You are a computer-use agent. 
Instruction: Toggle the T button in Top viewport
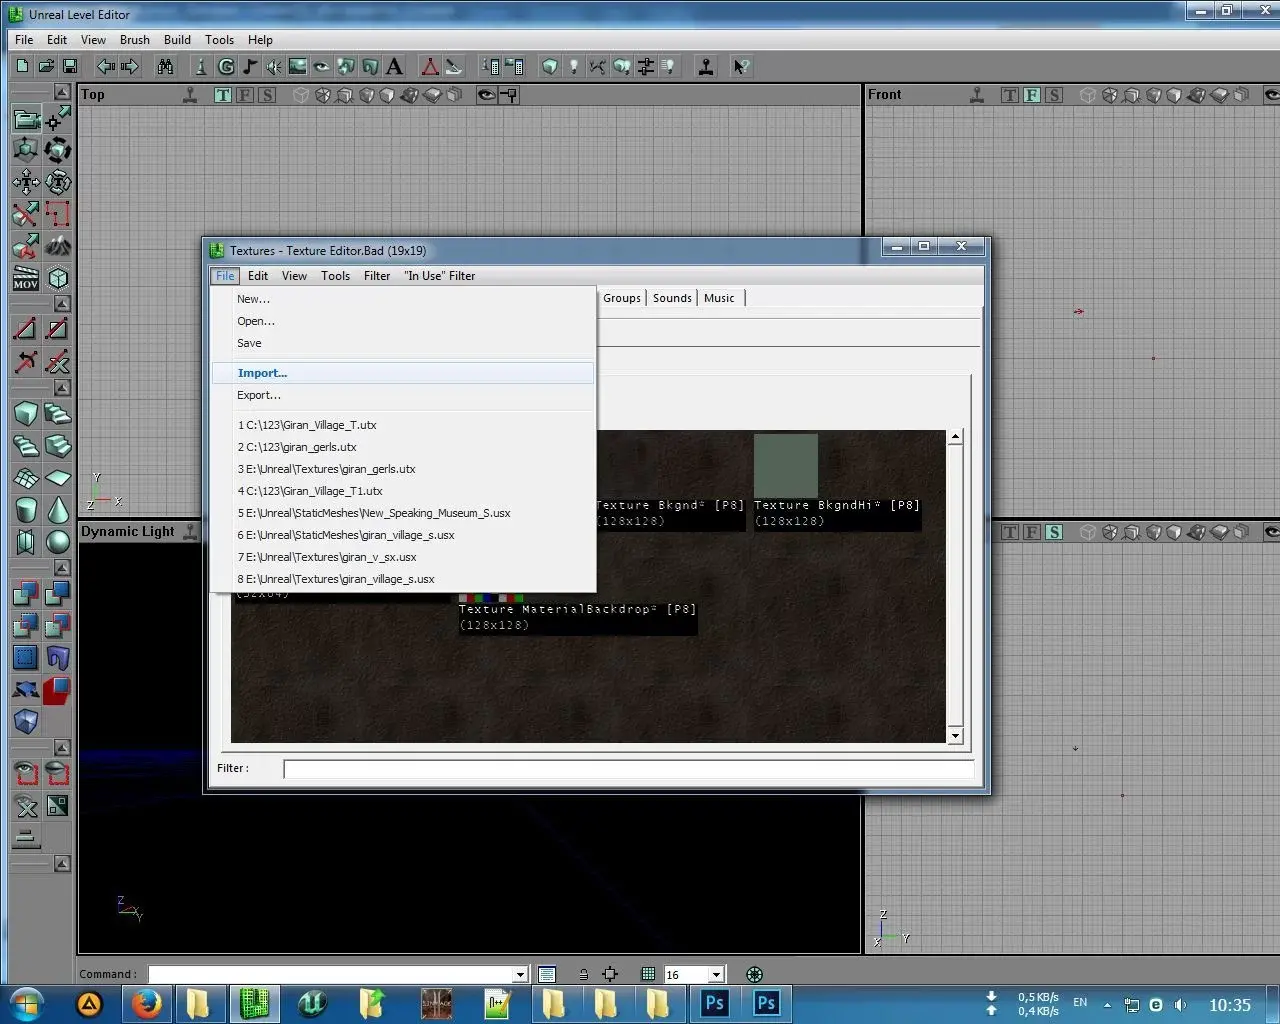pyautogui.click(x=223, y=95)
